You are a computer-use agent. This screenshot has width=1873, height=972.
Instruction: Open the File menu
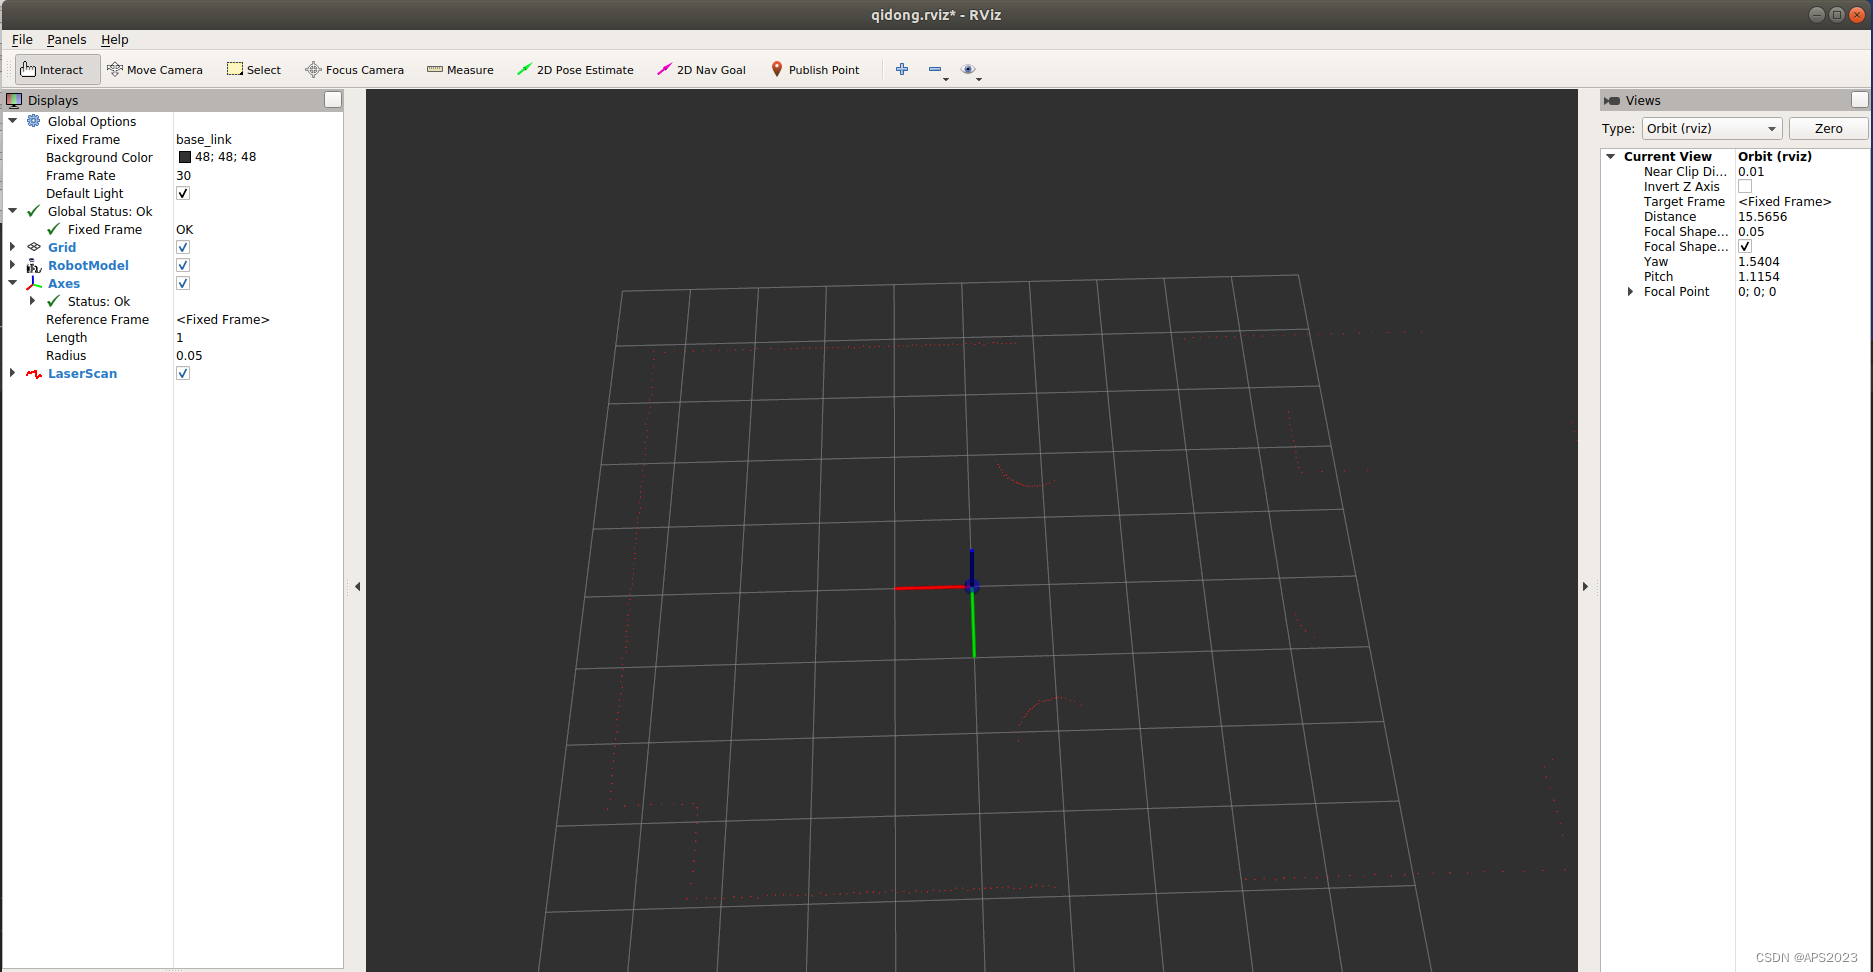[x=22, y=40]
